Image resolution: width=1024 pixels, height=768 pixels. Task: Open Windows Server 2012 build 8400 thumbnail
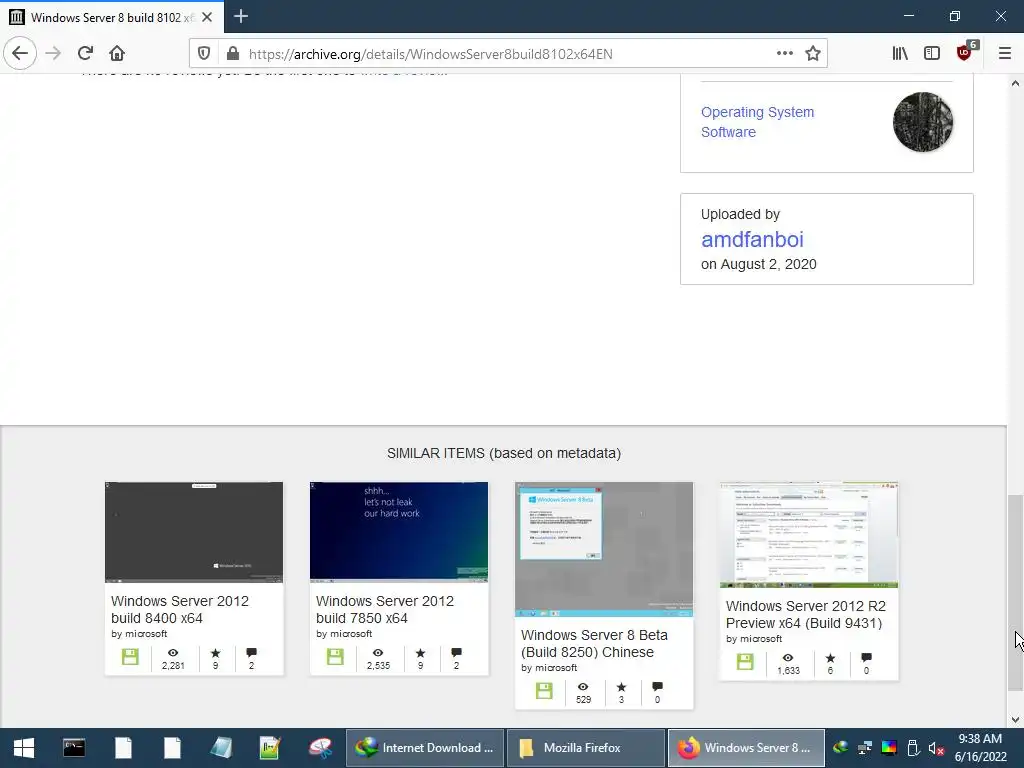click(x=194, y=532)
